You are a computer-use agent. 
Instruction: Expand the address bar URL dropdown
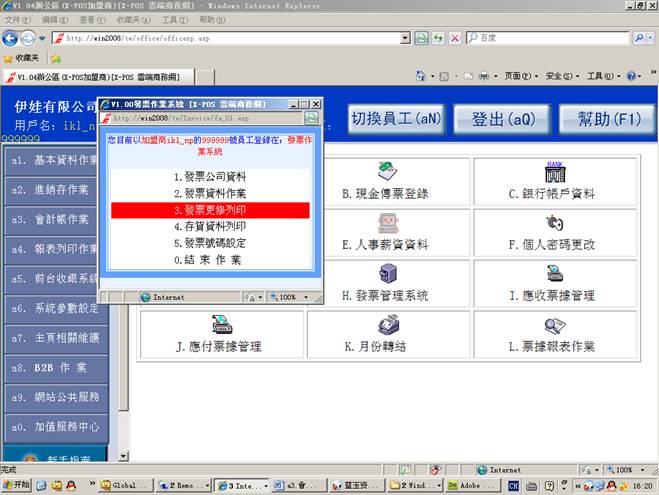(x=405, y=38)
